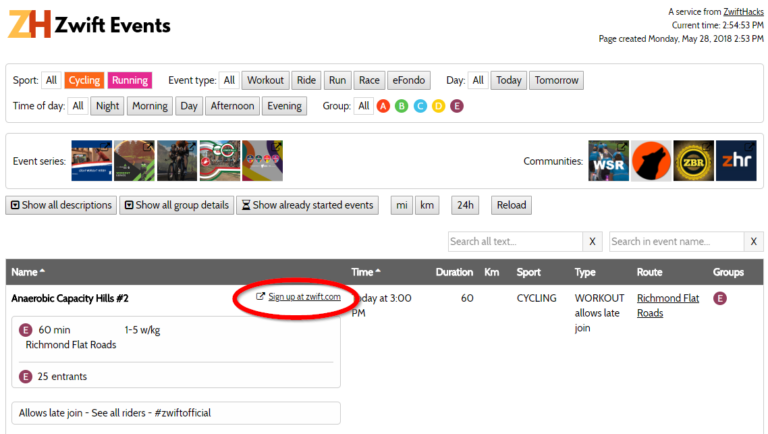This screenshot has height=434, width=768.
Task: Clear the Search all text field
Action: click(592, 241)
